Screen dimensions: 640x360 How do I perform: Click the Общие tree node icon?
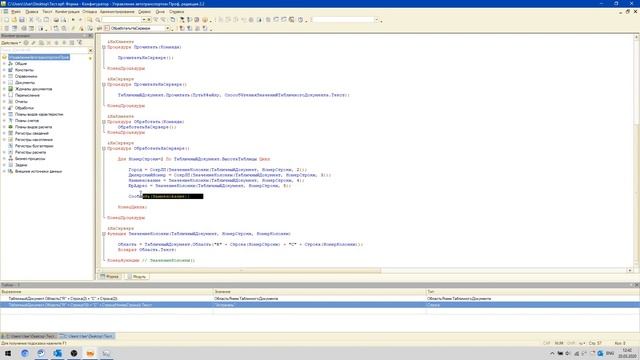(11, 64)
